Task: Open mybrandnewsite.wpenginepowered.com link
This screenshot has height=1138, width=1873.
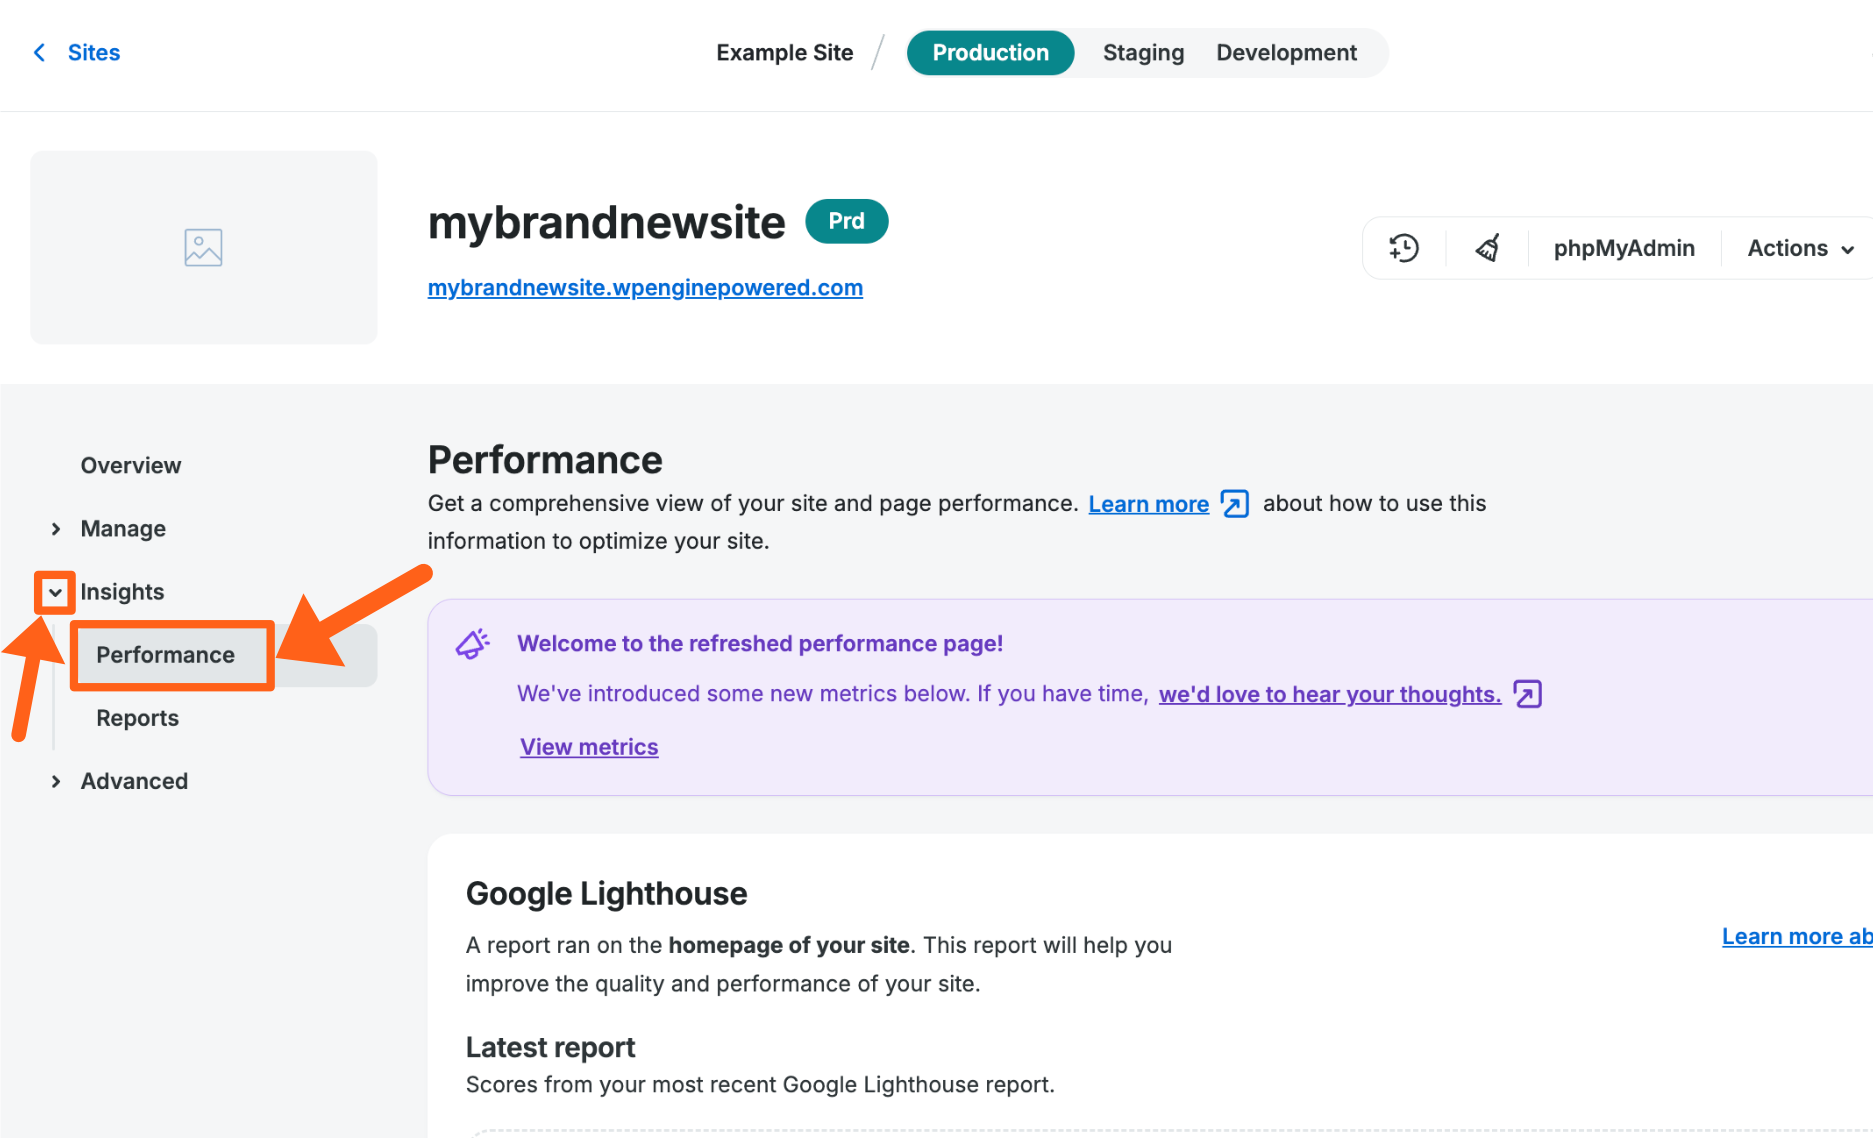Action: pyautogui.click(x=645, y=288)
